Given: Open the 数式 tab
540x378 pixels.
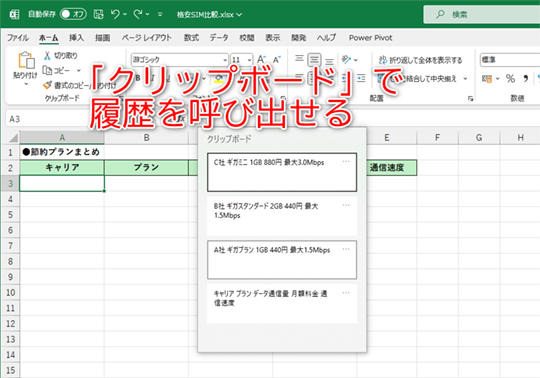Looking at the screenshot, I should tap(191, 38).
